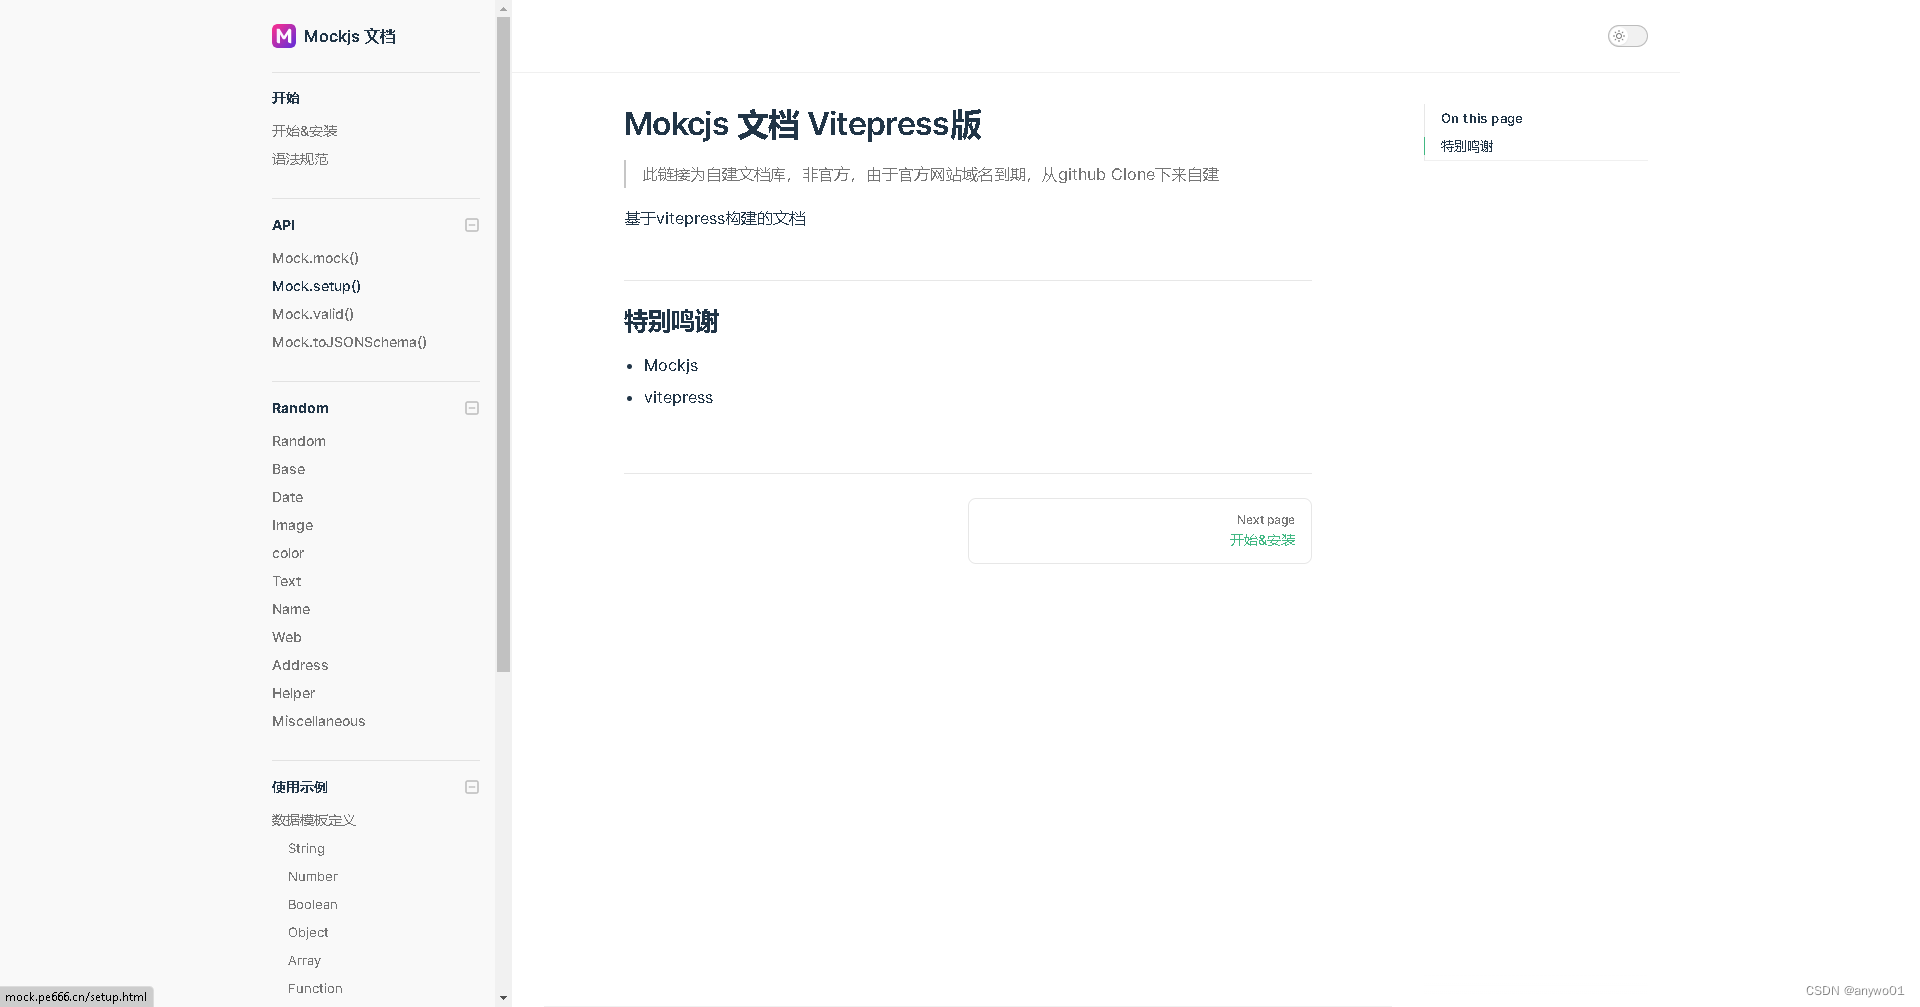Collapse the Random sidebar section

[x=471, y=408]
